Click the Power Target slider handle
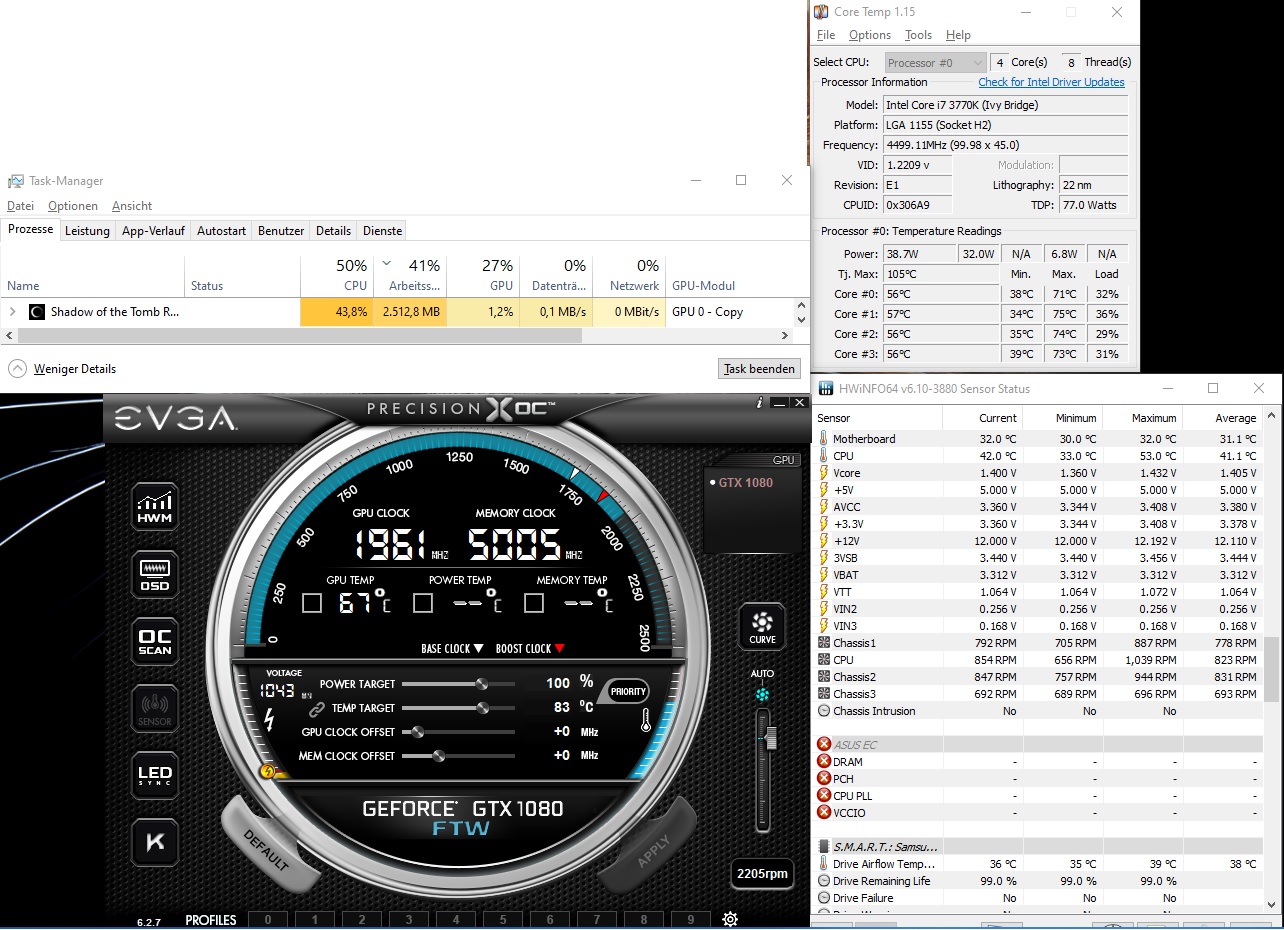Image resolution: width=1284 pixels, height=930 pixels. (x=481, y=684)
